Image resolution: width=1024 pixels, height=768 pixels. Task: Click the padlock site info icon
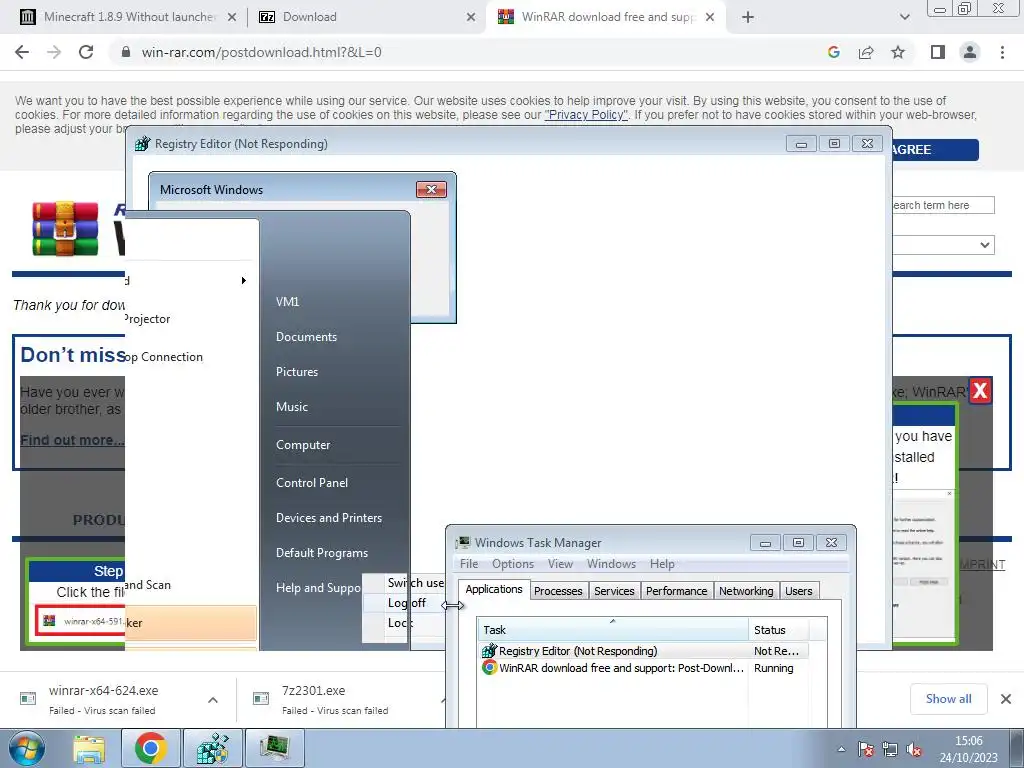[126, 52]
